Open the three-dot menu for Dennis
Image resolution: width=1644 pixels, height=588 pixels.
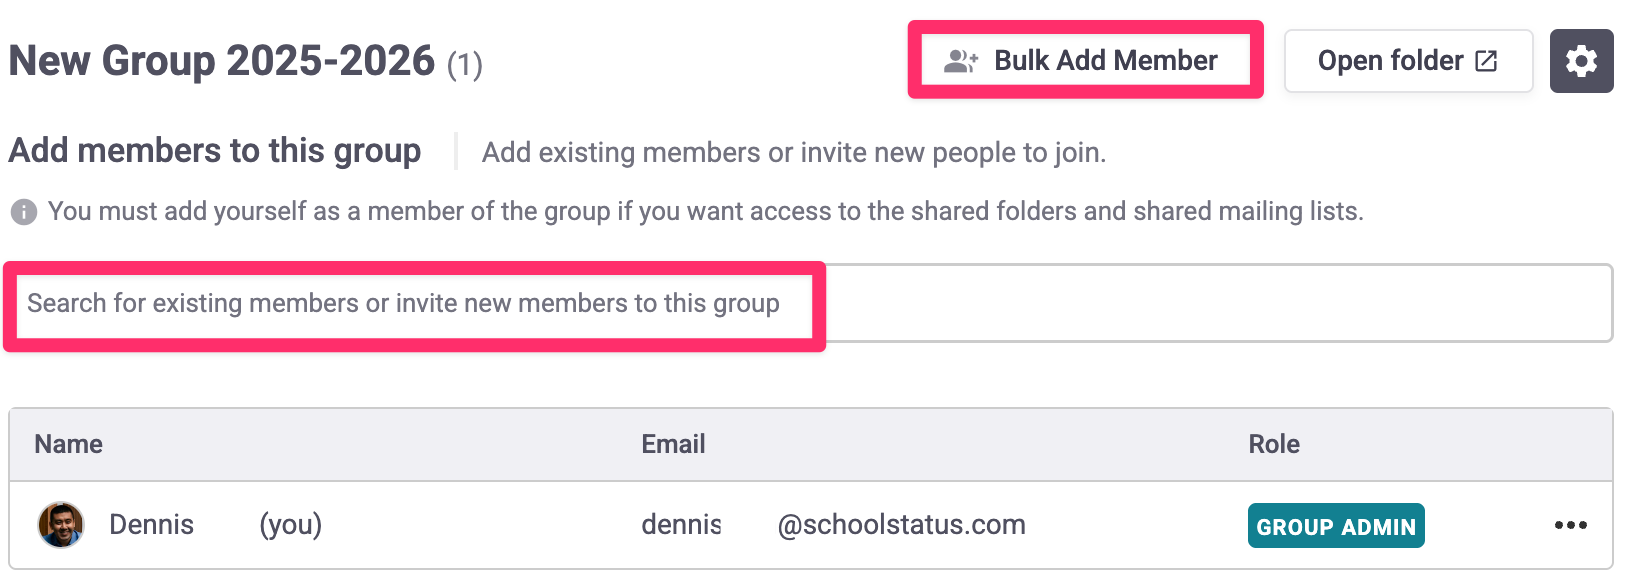point(1570,525)
